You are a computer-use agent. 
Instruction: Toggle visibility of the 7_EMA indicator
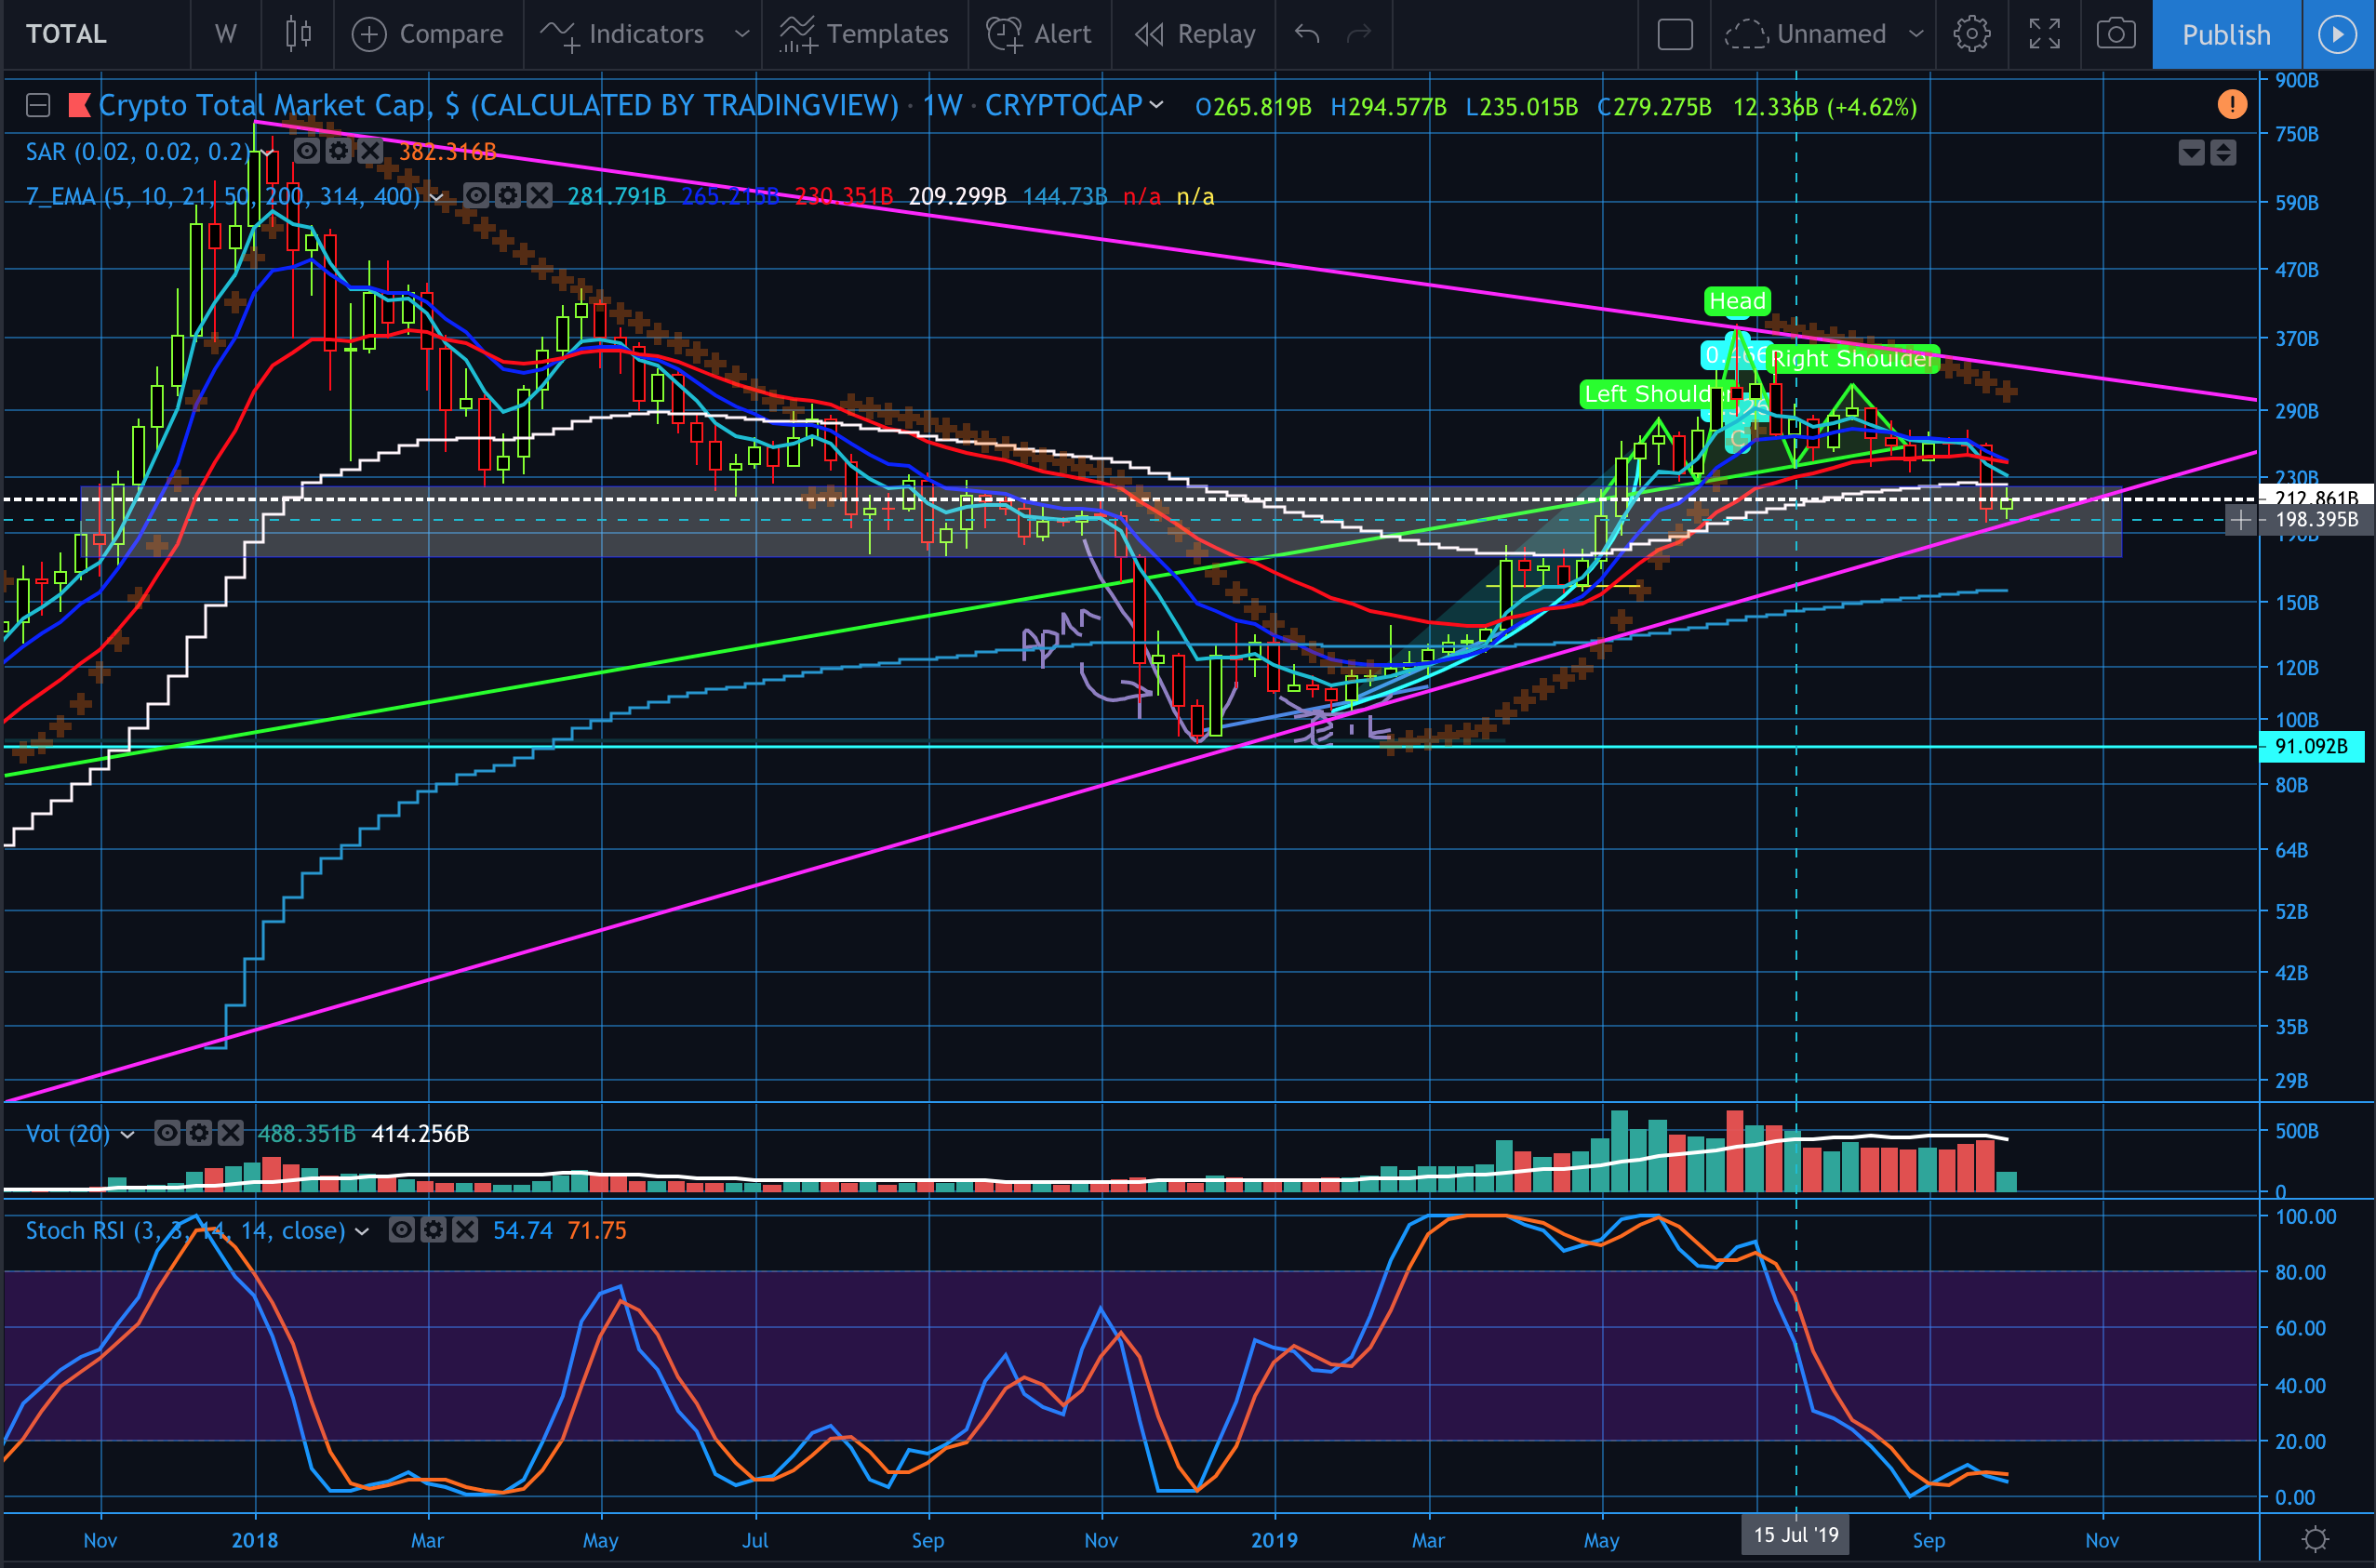(x=476, y=196)
